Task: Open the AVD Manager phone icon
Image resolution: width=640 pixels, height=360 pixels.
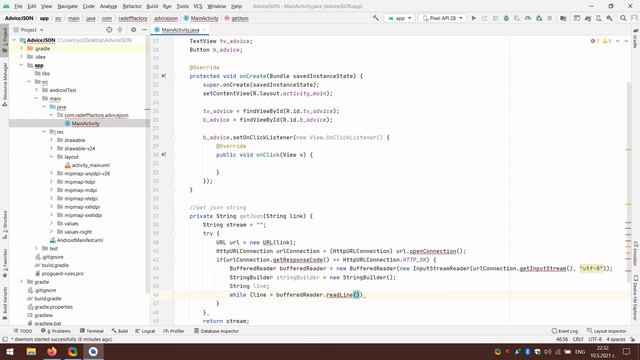Action: (x=599, y=18)
